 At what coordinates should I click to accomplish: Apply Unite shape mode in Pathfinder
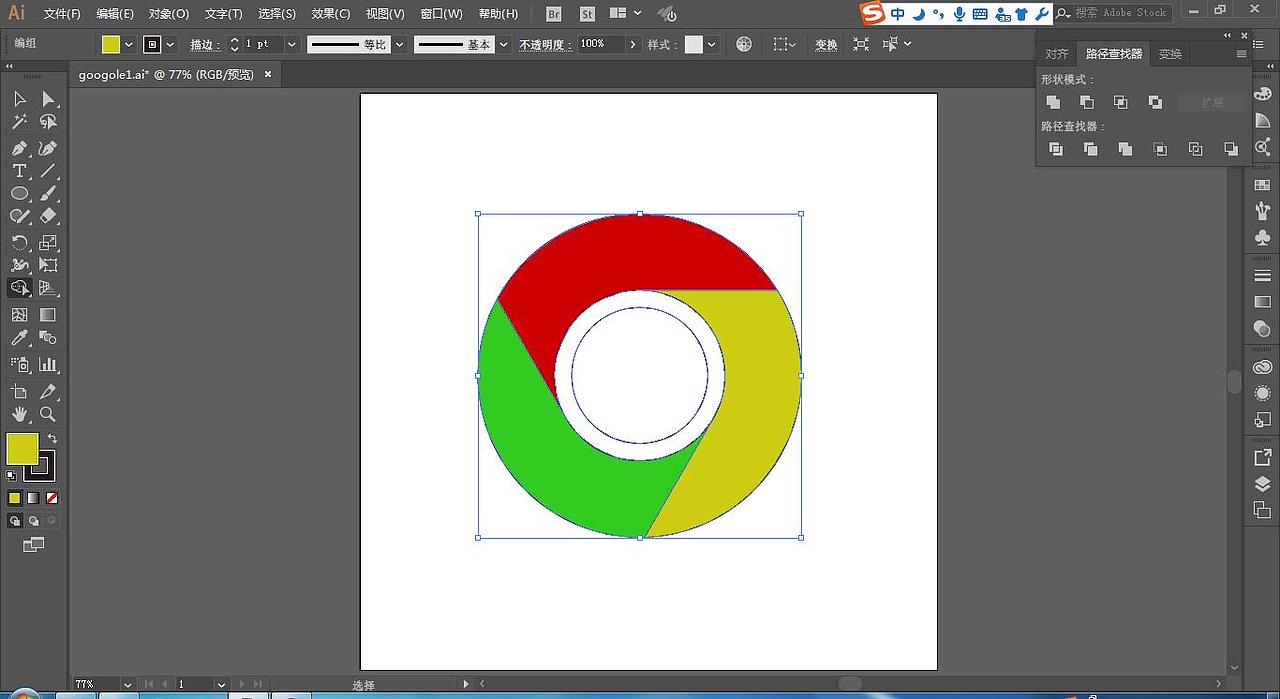[x=1054, y=101]
